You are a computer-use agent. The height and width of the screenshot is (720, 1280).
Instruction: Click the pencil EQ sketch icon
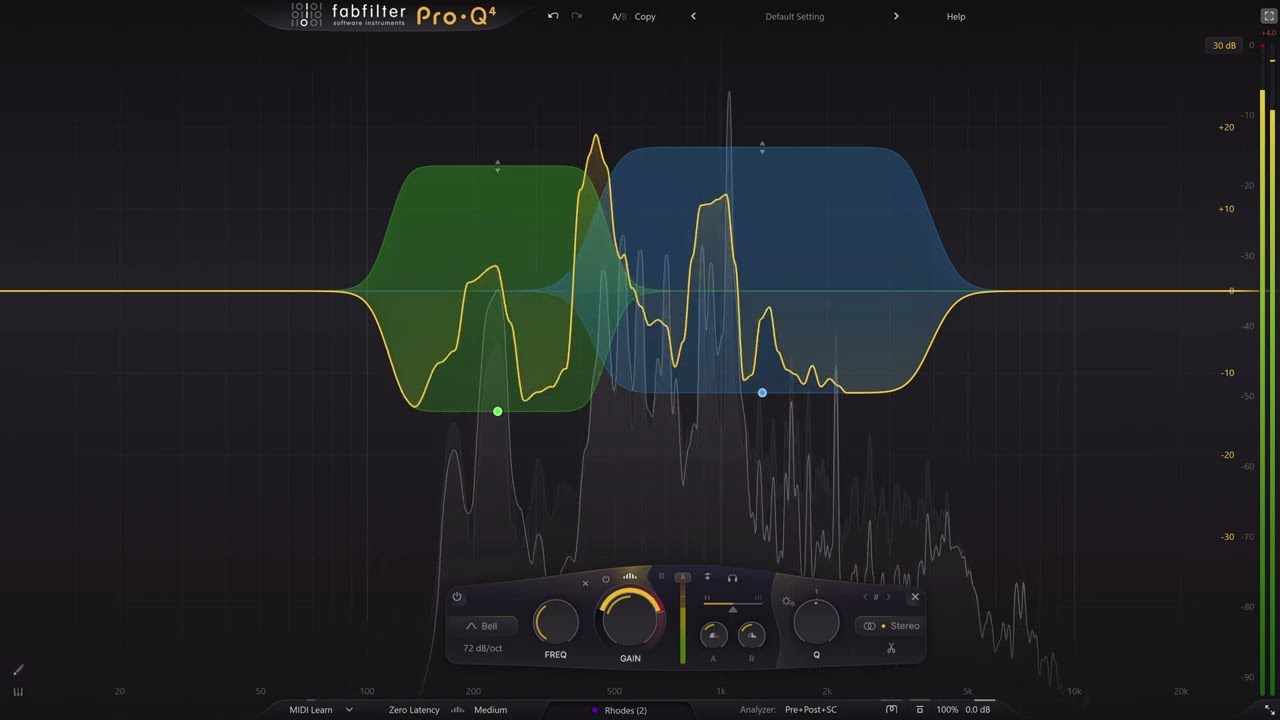pos(17,670)
